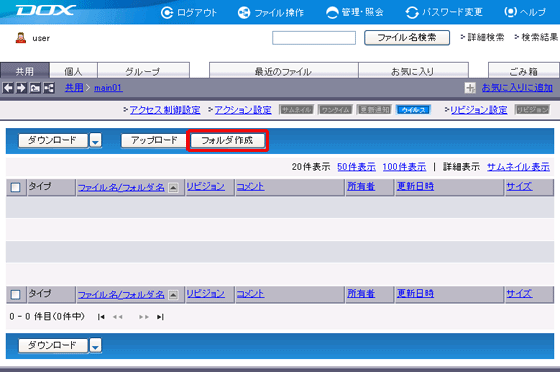The width and height of the screenshot is (560, 372).
Task: Open the アクセス制御設定 link
Action: 165,110
